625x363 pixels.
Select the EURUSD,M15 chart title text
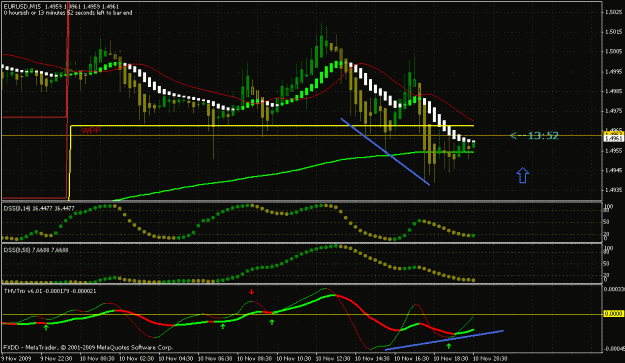[62, 7]
